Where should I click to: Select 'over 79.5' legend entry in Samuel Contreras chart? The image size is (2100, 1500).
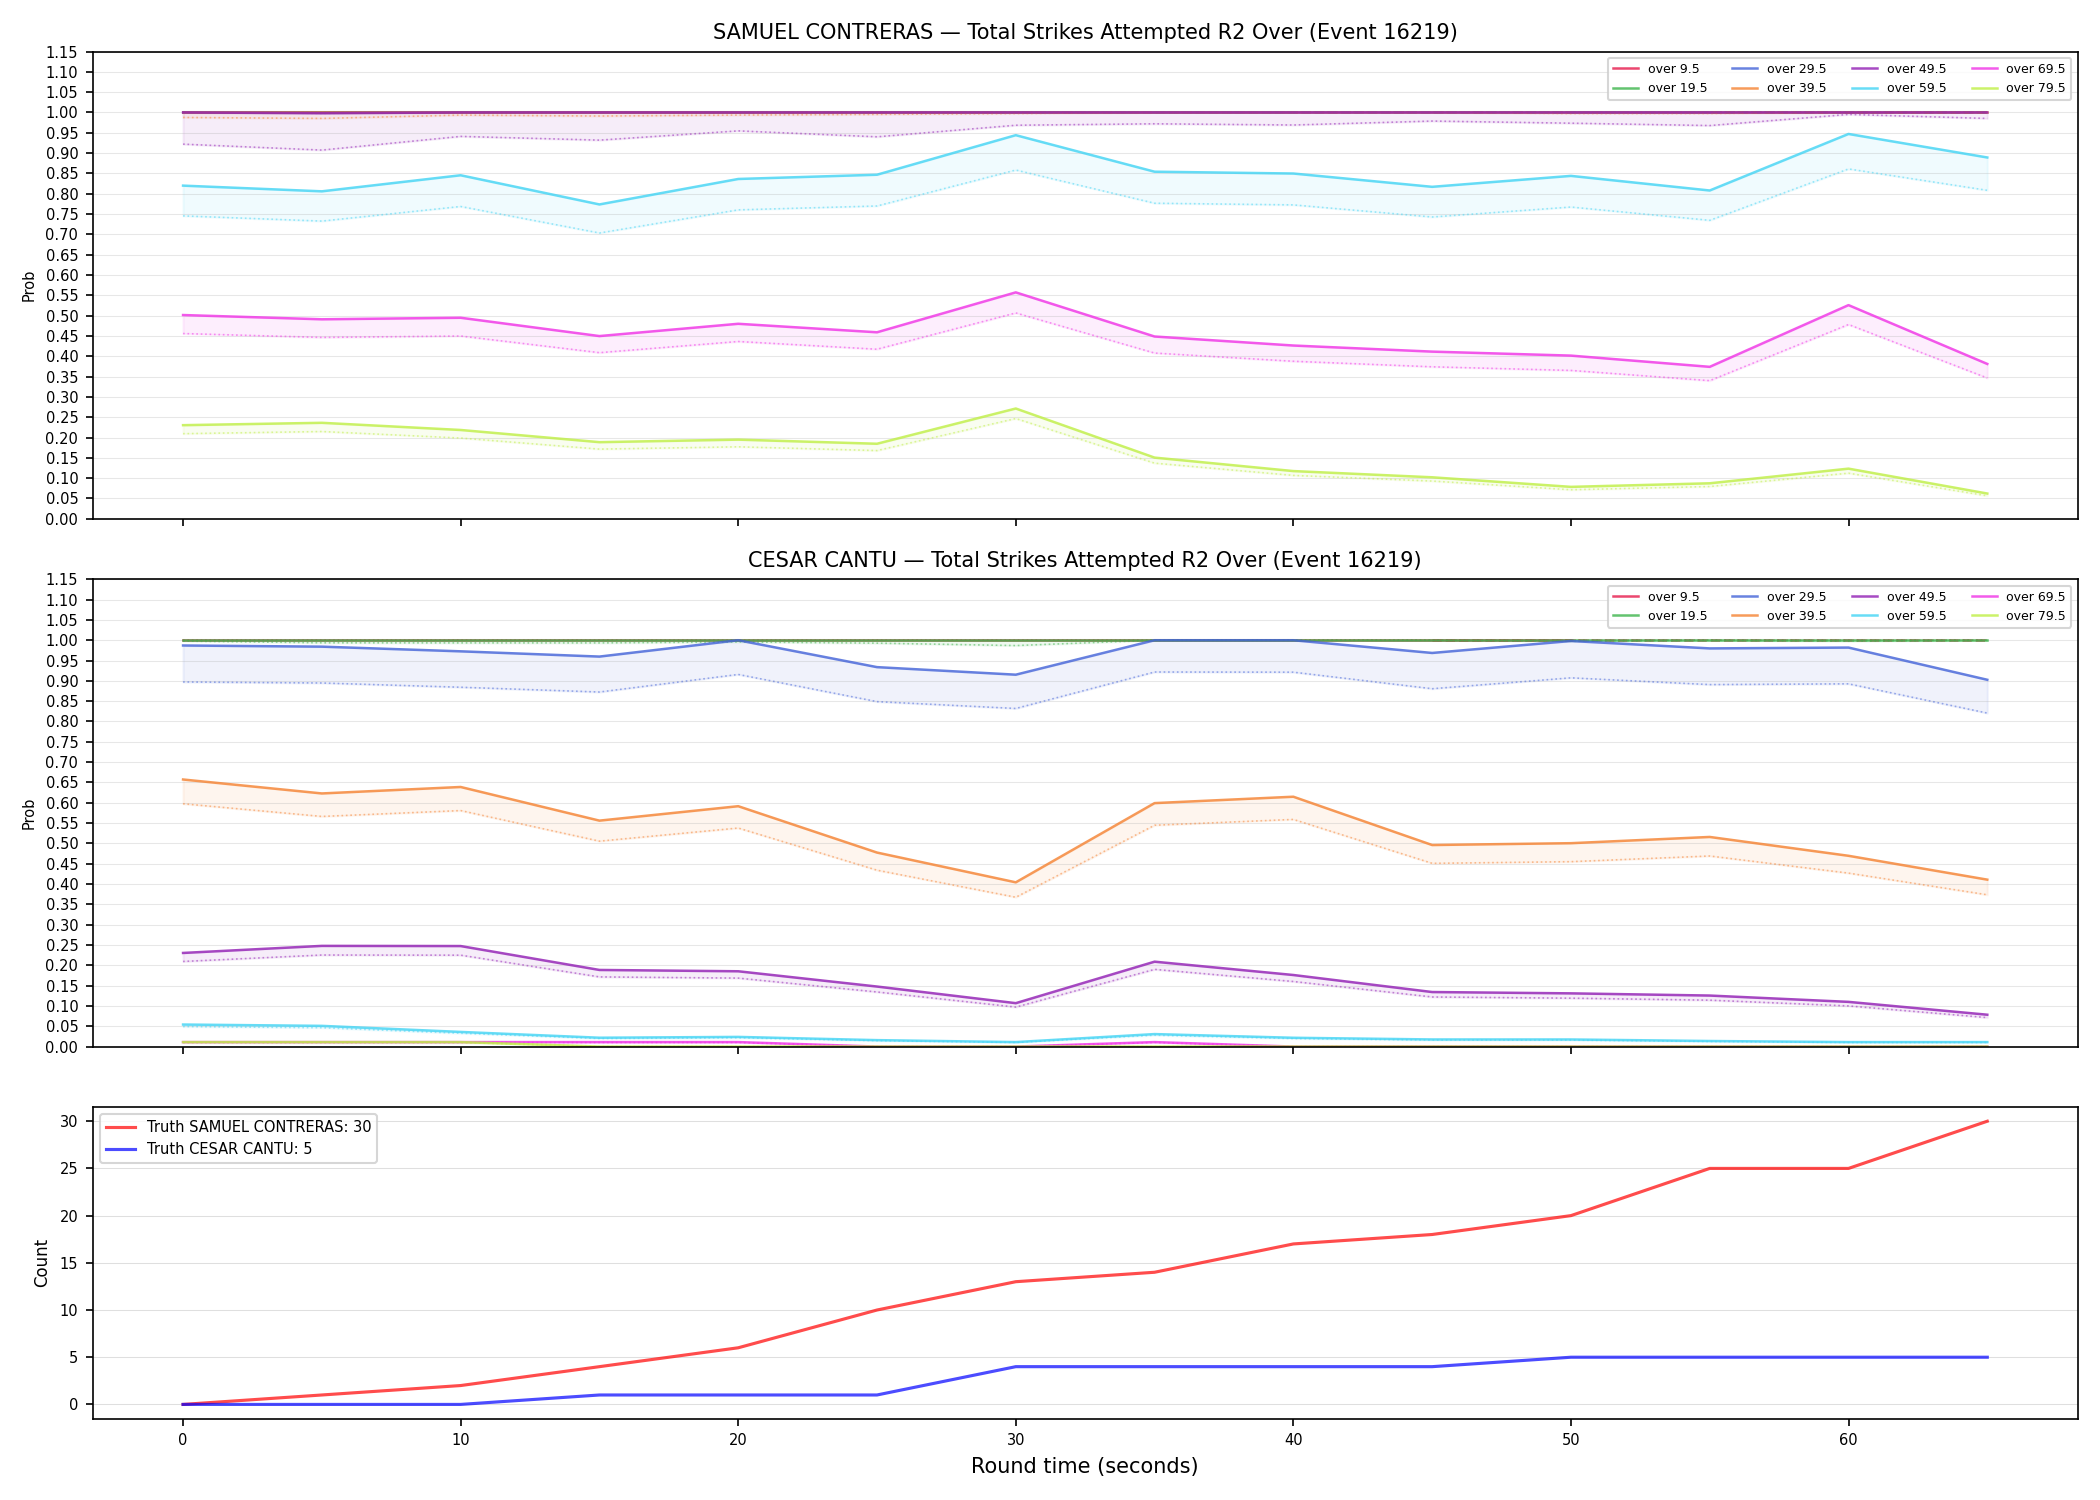tap(2018, 88)
